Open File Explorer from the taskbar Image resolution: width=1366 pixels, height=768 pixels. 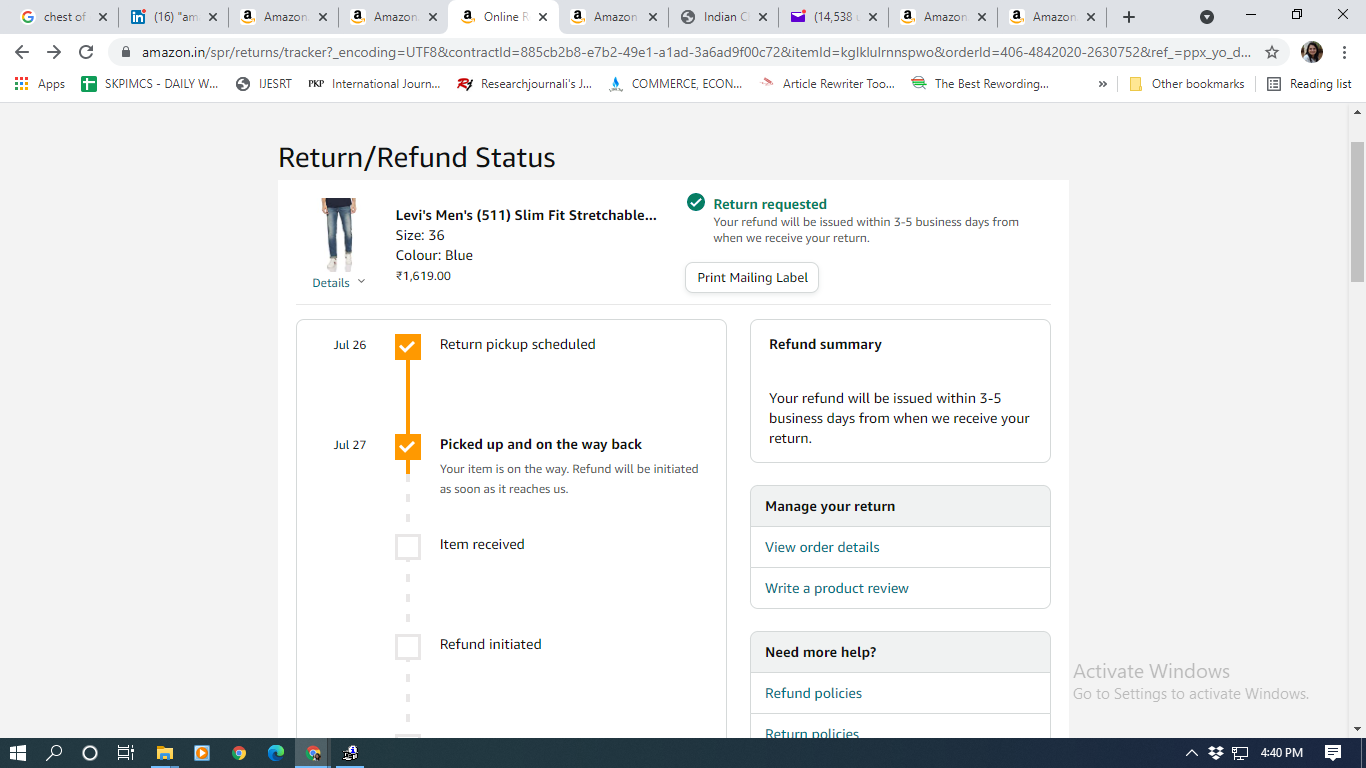coord(164,753)
